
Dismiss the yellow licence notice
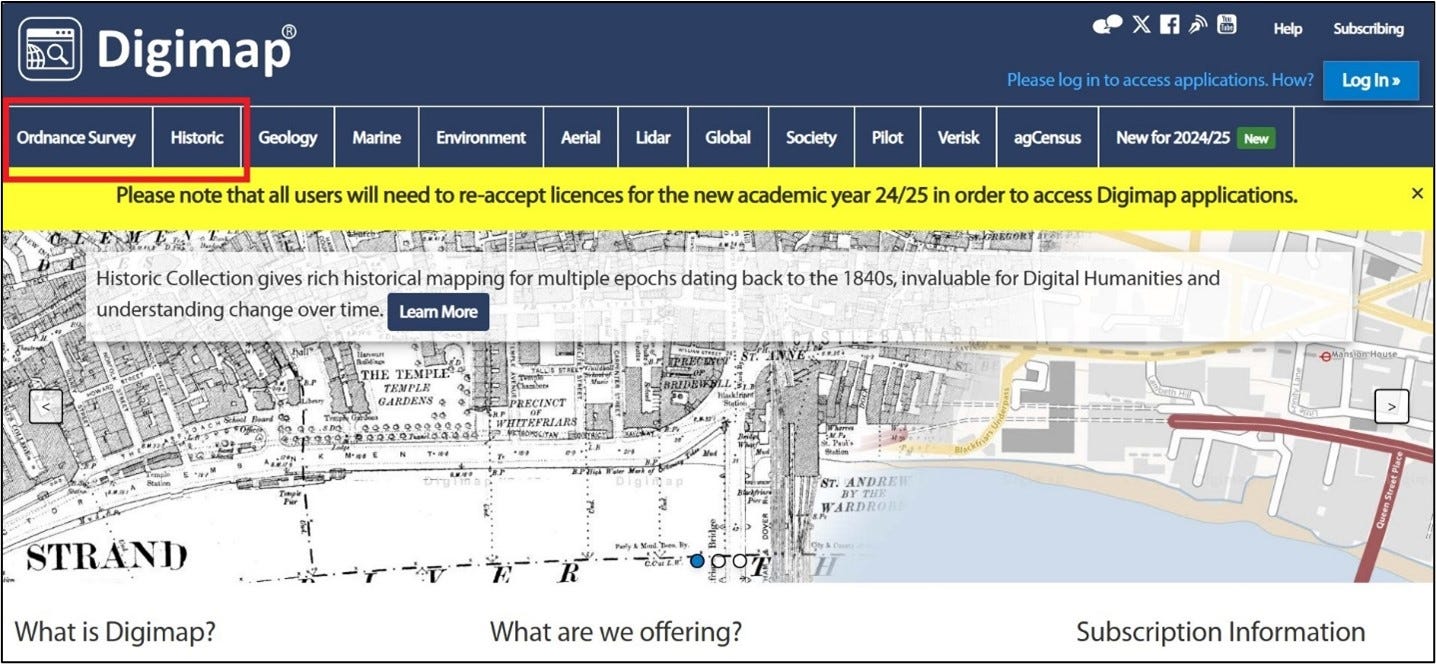1417,193
